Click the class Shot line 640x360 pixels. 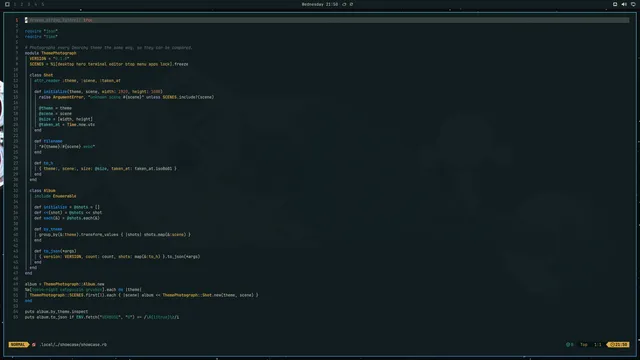coord(41,75)
